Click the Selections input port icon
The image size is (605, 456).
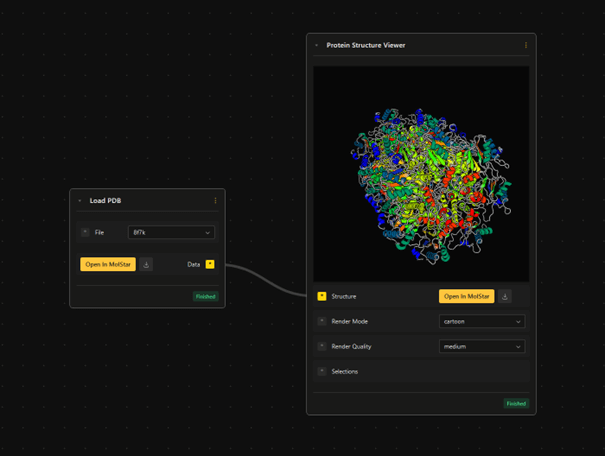tap(321, 372)
